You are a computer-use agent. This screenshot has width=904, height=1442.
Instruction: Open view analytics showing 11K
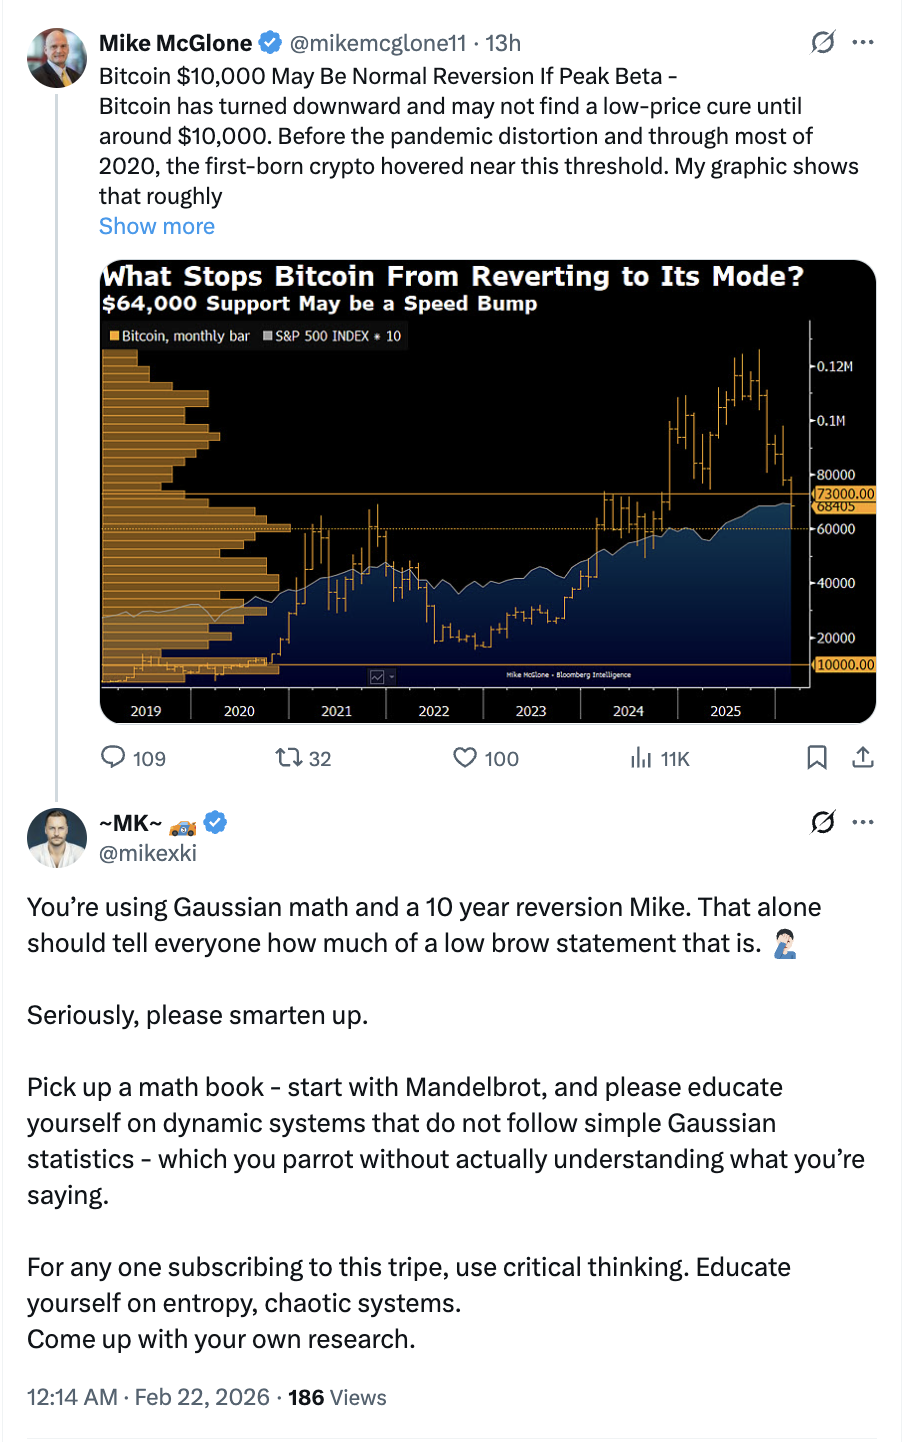point(641,758)
